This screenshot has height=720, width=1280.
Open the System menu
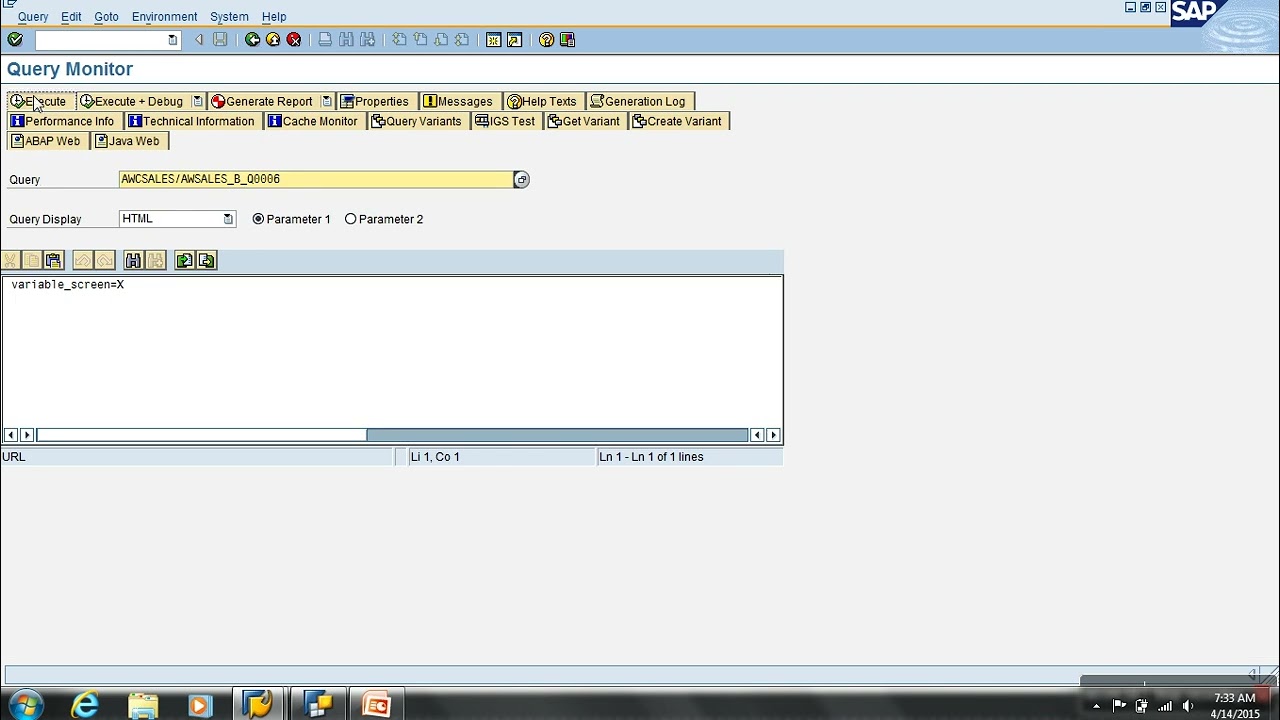click(x=229, y=17)
